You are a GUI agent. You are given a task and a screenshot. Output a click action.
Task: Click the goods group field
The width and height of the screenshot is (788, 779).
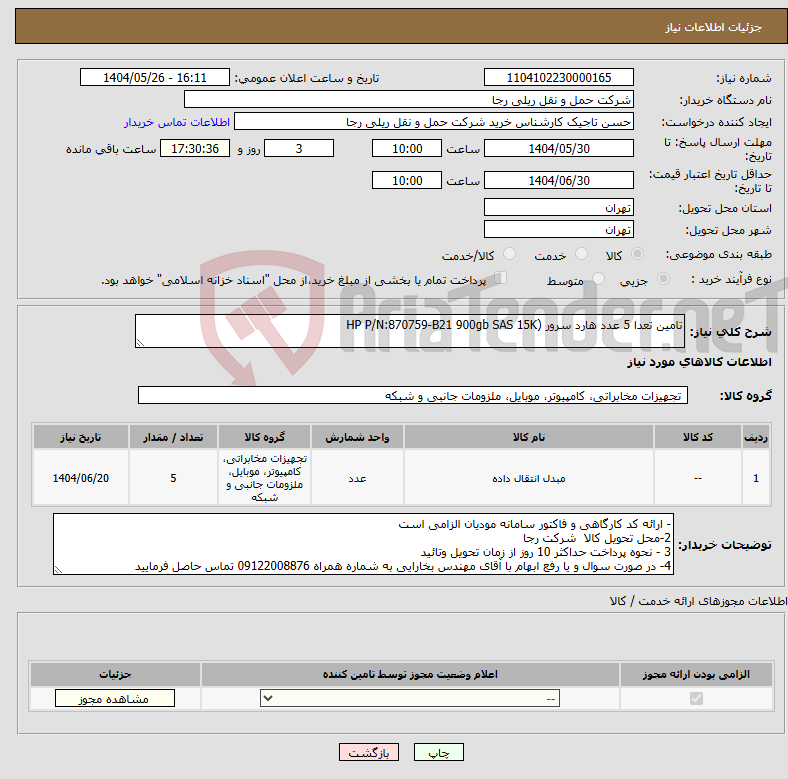pos(413,396)
